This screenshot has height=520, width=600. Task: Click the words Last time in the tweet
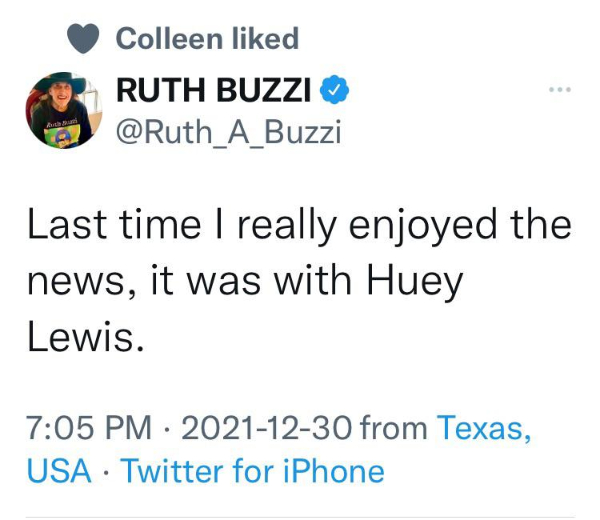100,226
